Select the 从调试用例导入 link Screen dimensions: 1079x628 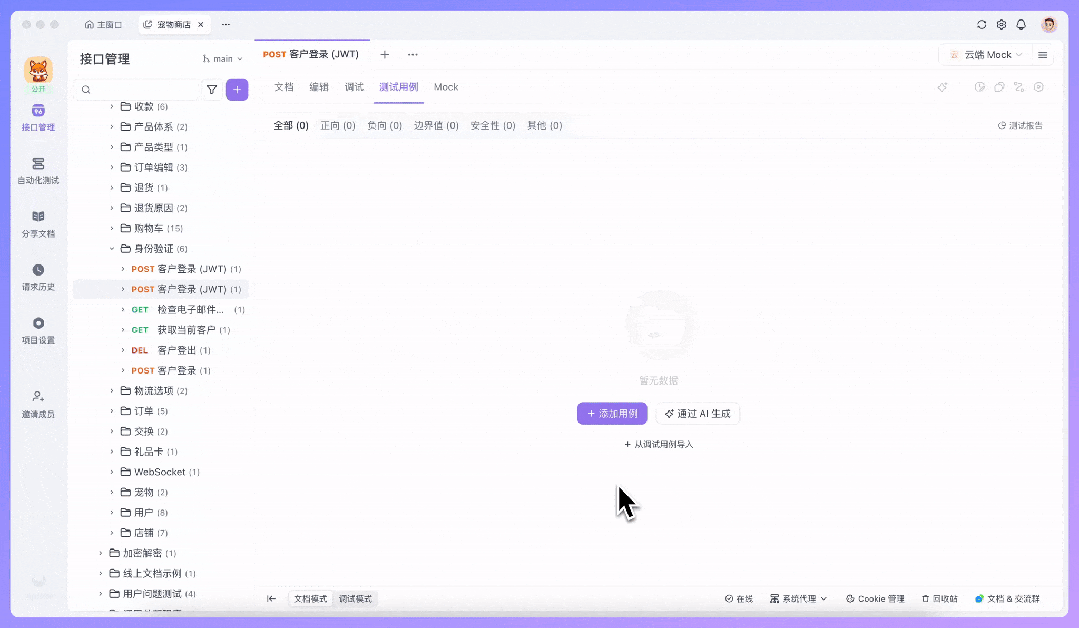point(660,443)
